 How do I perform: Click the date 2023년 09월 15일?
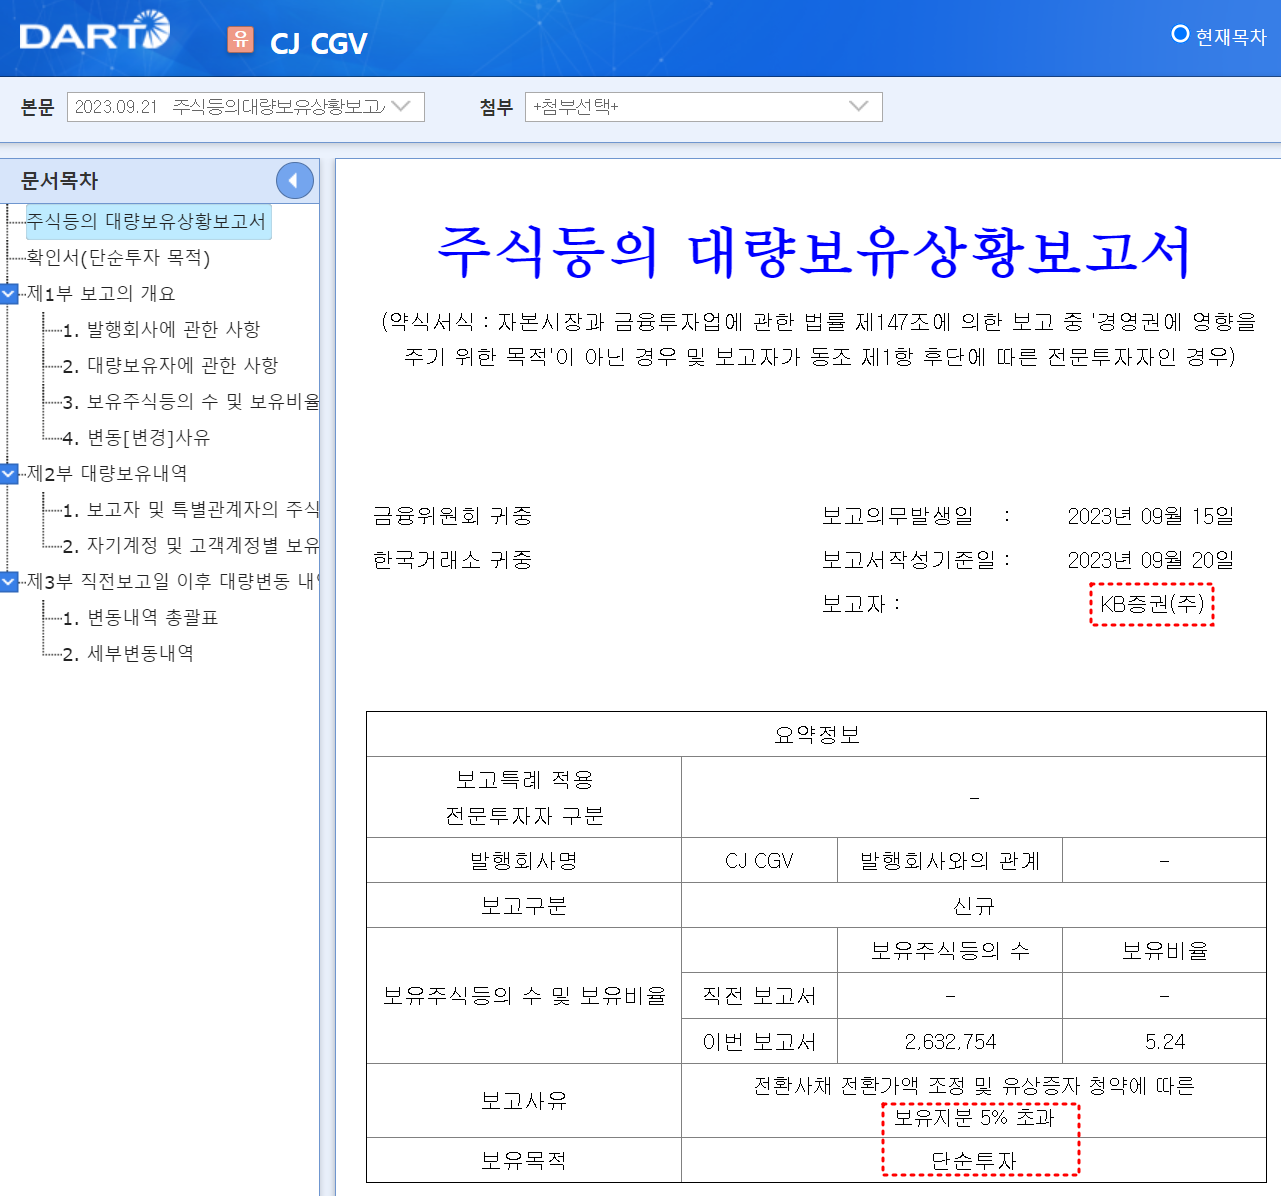pyautogui.click(x=1150, y=516)
